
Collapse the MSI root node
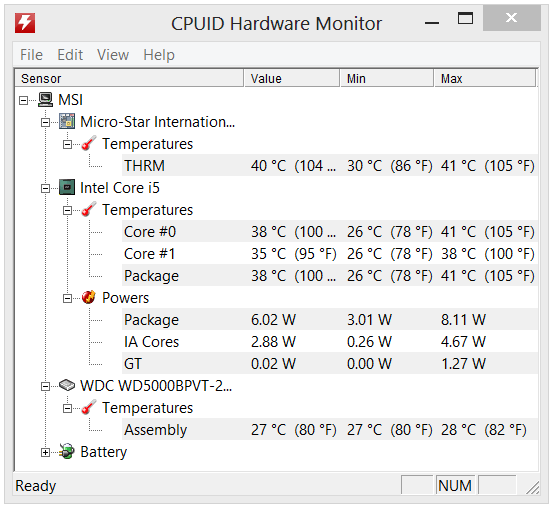pos(23,100)
